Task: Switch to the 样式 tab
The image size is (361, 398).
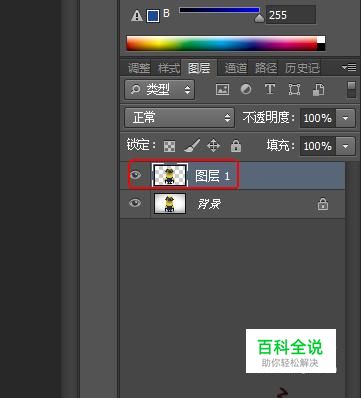Action: tap(169, 69)
